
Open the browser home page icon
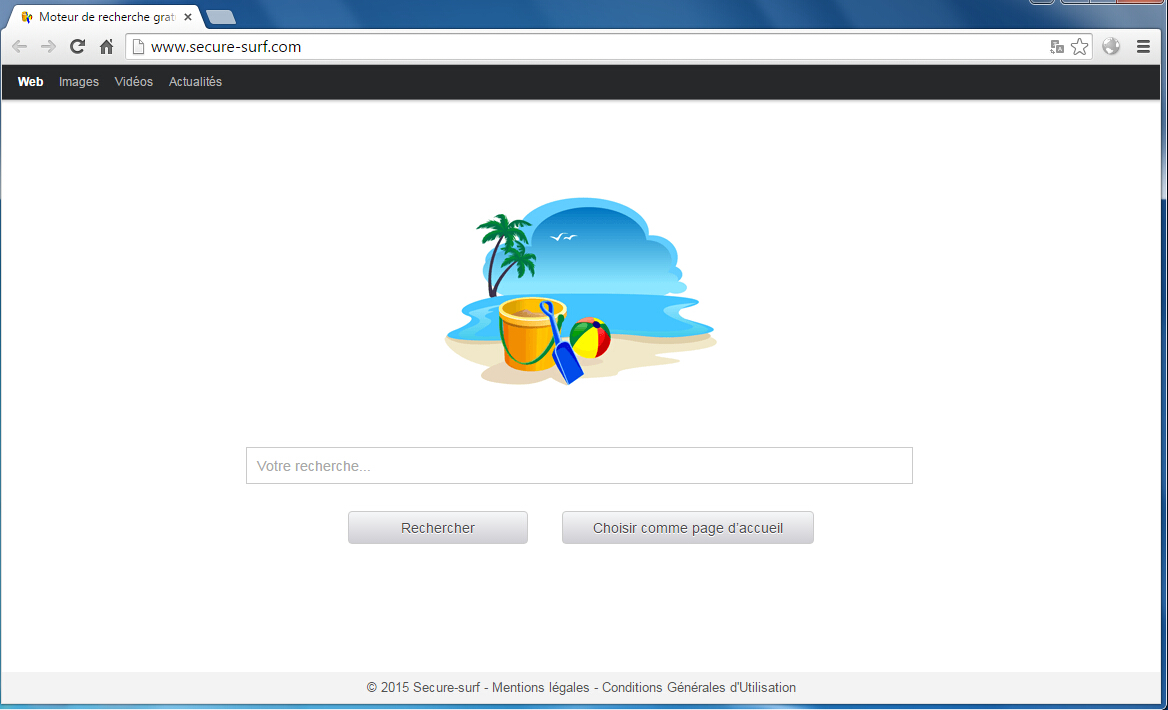coord(107,47)
